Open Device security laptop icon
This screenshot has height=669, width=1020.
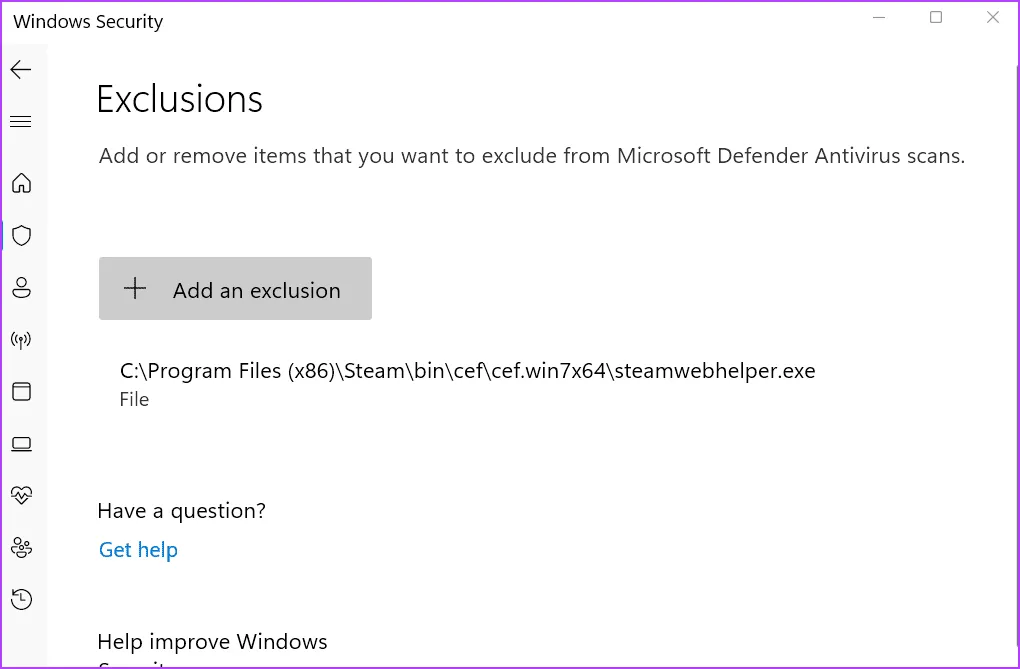(x=21, y=443)
